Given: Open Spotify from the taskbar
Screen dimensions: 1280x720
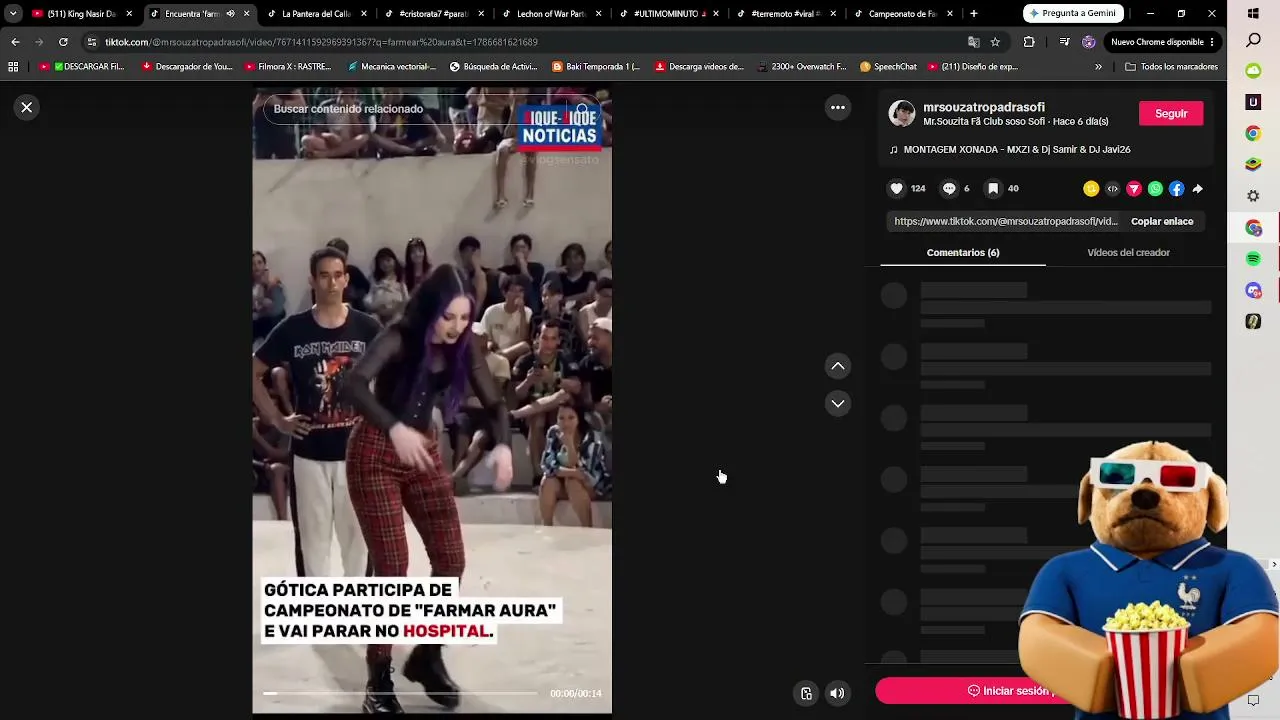Looking at the screenshot, I should pyautogui.click(x=1253, y=259).
